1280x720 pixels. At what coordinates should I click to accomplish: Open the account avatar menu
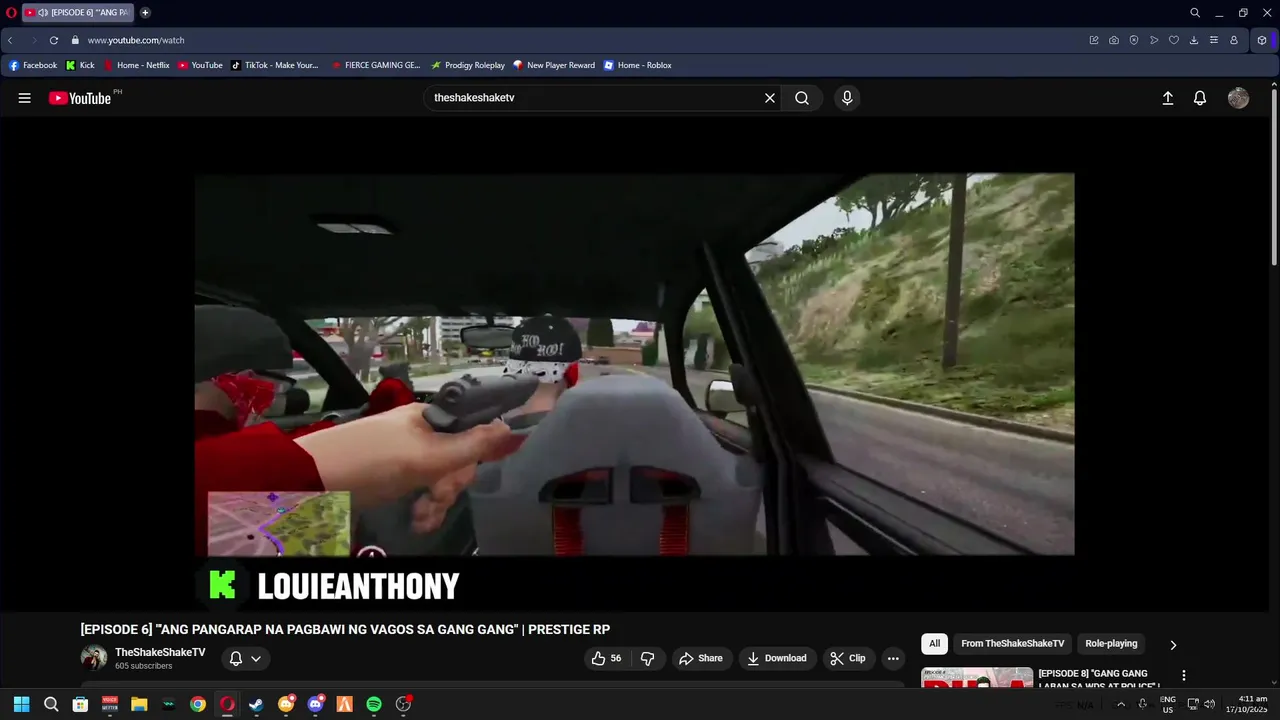tap(1238, 98)
